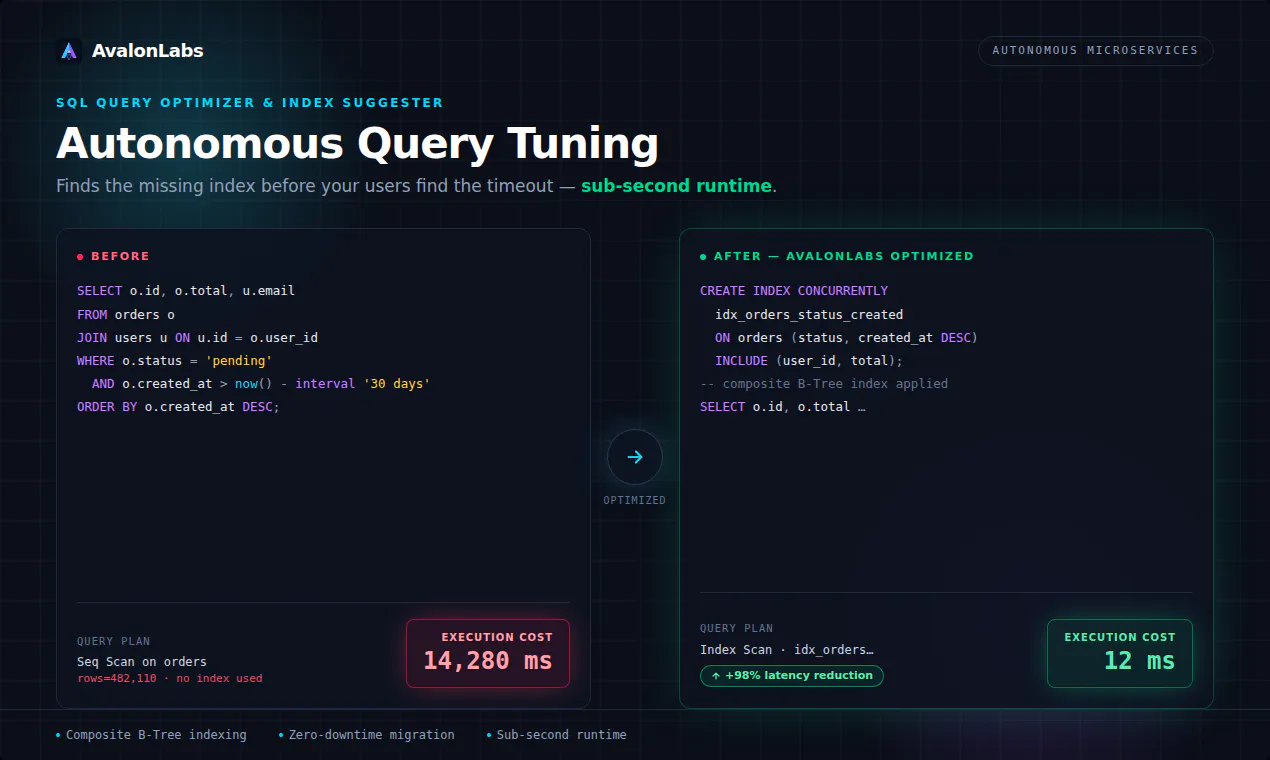Click the 12 ms execution cost box
The image size is (1270, 760).
click(1120, 653)
